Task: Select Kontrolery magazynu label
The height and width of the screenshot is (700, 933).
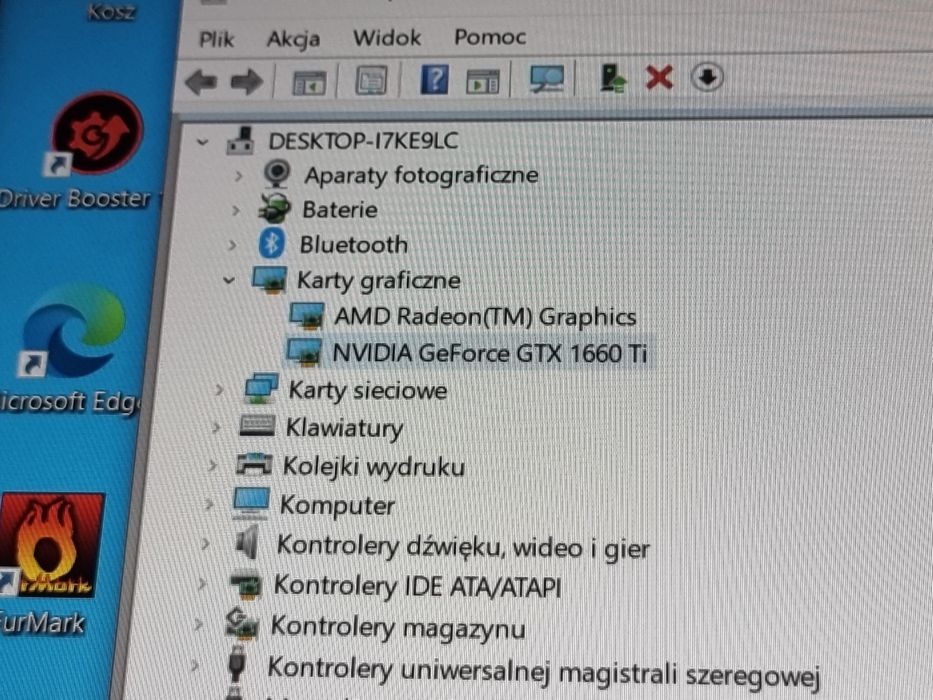Action: (x=397, y=627)
